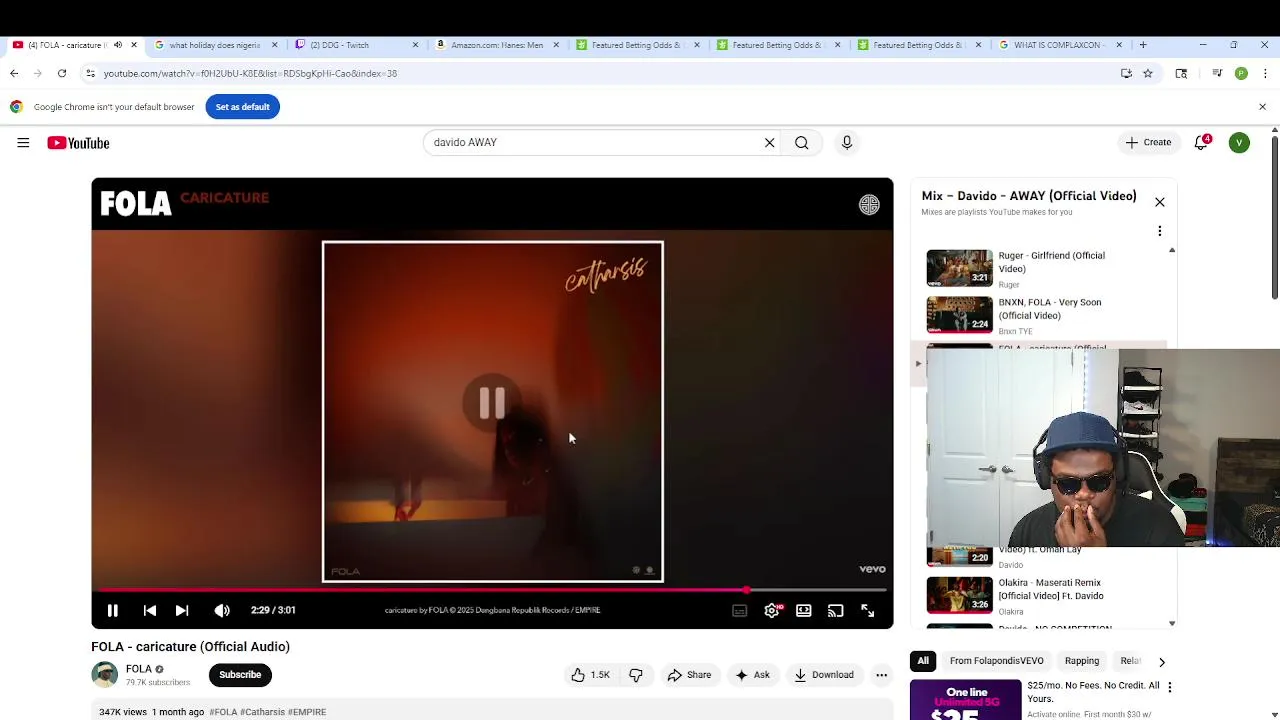
Task: Open the #EMPIRE hashtag
Action: pos(307,712)
